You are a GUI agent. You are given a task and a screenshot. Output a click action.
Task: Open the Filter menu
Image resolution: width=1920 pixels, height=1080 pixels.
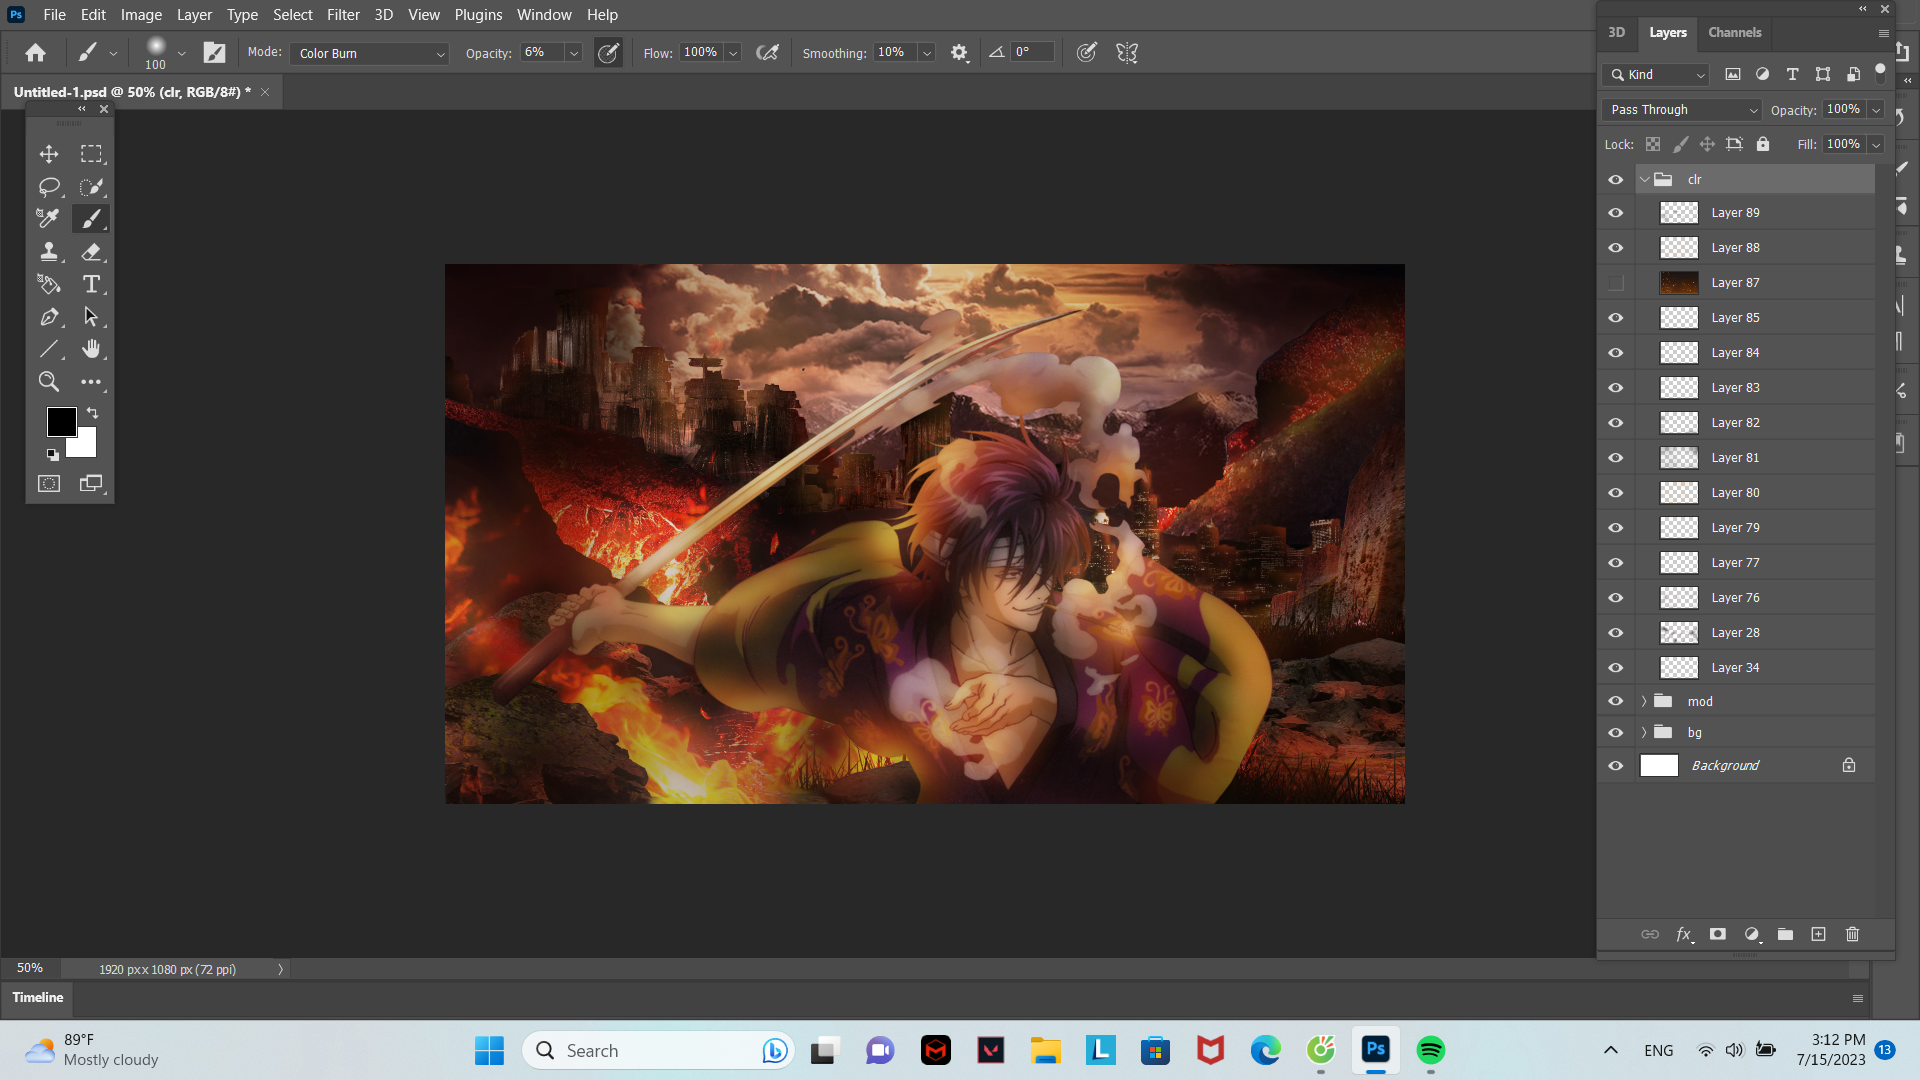343,15
